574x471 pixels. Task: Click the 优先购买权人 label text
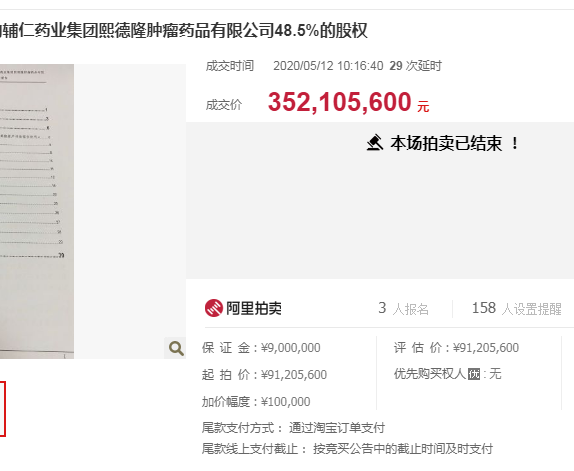coord(430,374)
